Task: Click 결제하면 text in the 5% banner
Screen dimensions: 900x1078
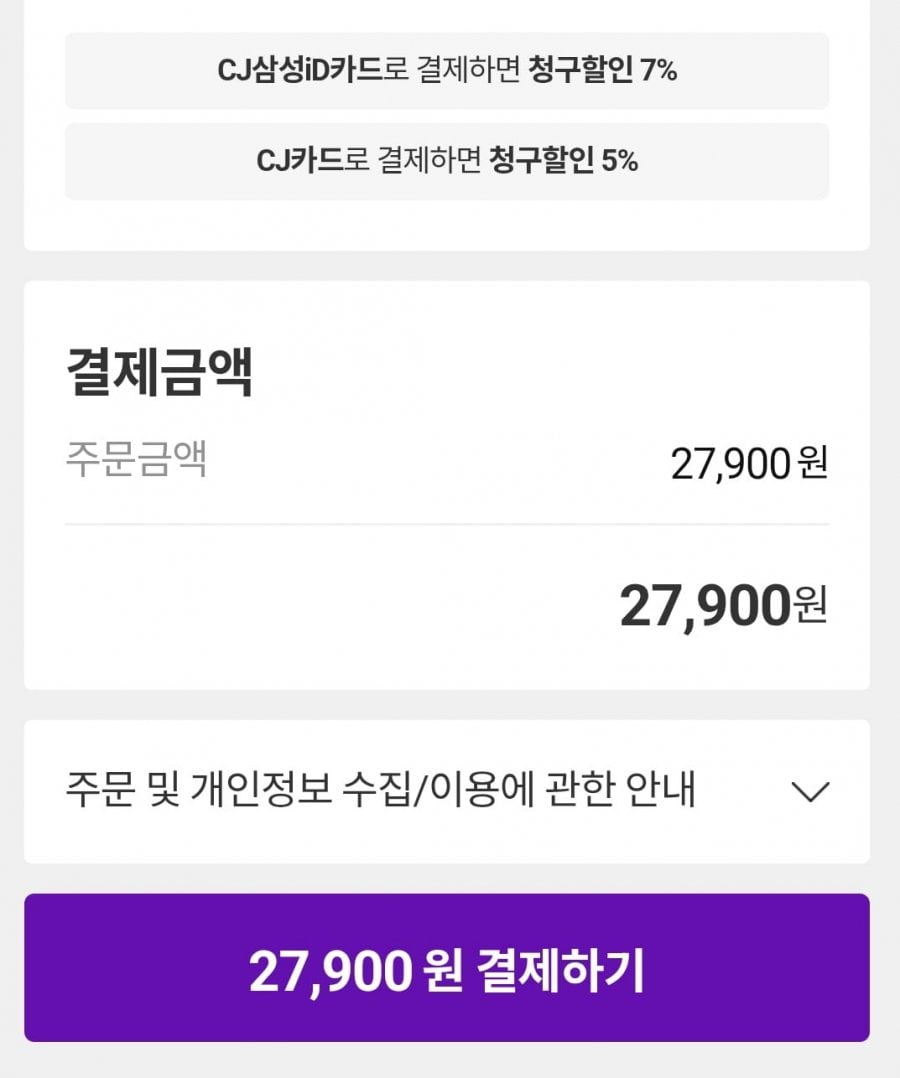Action: pyautogui.click(x=430, y=161)
